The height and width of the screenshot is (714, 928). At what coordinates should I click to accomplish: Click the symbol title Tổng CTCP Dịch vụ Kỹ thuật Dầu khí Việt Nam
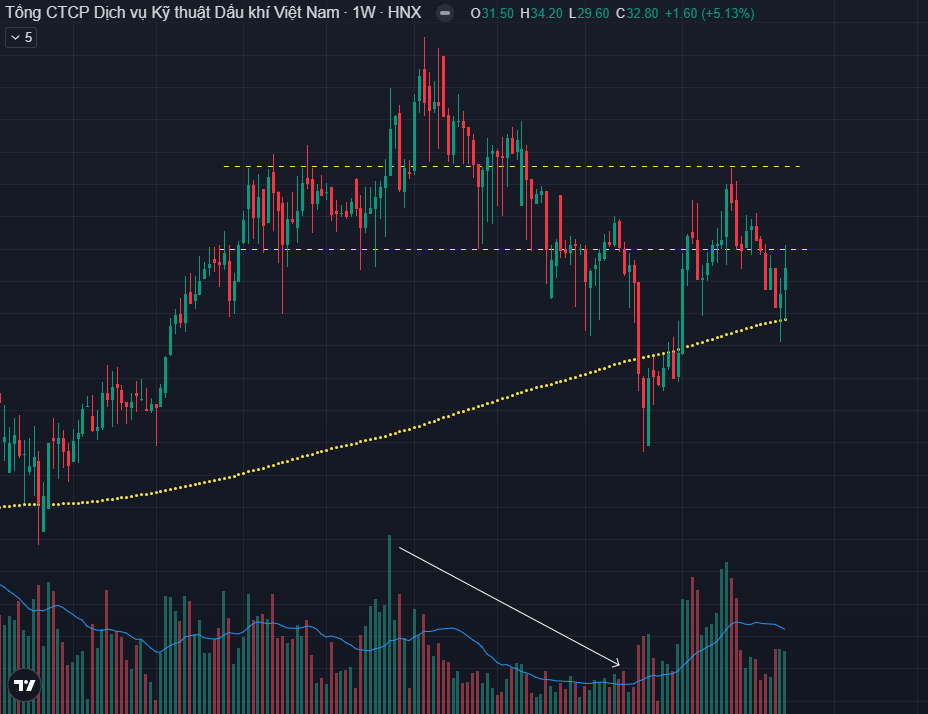coord(172,12)
